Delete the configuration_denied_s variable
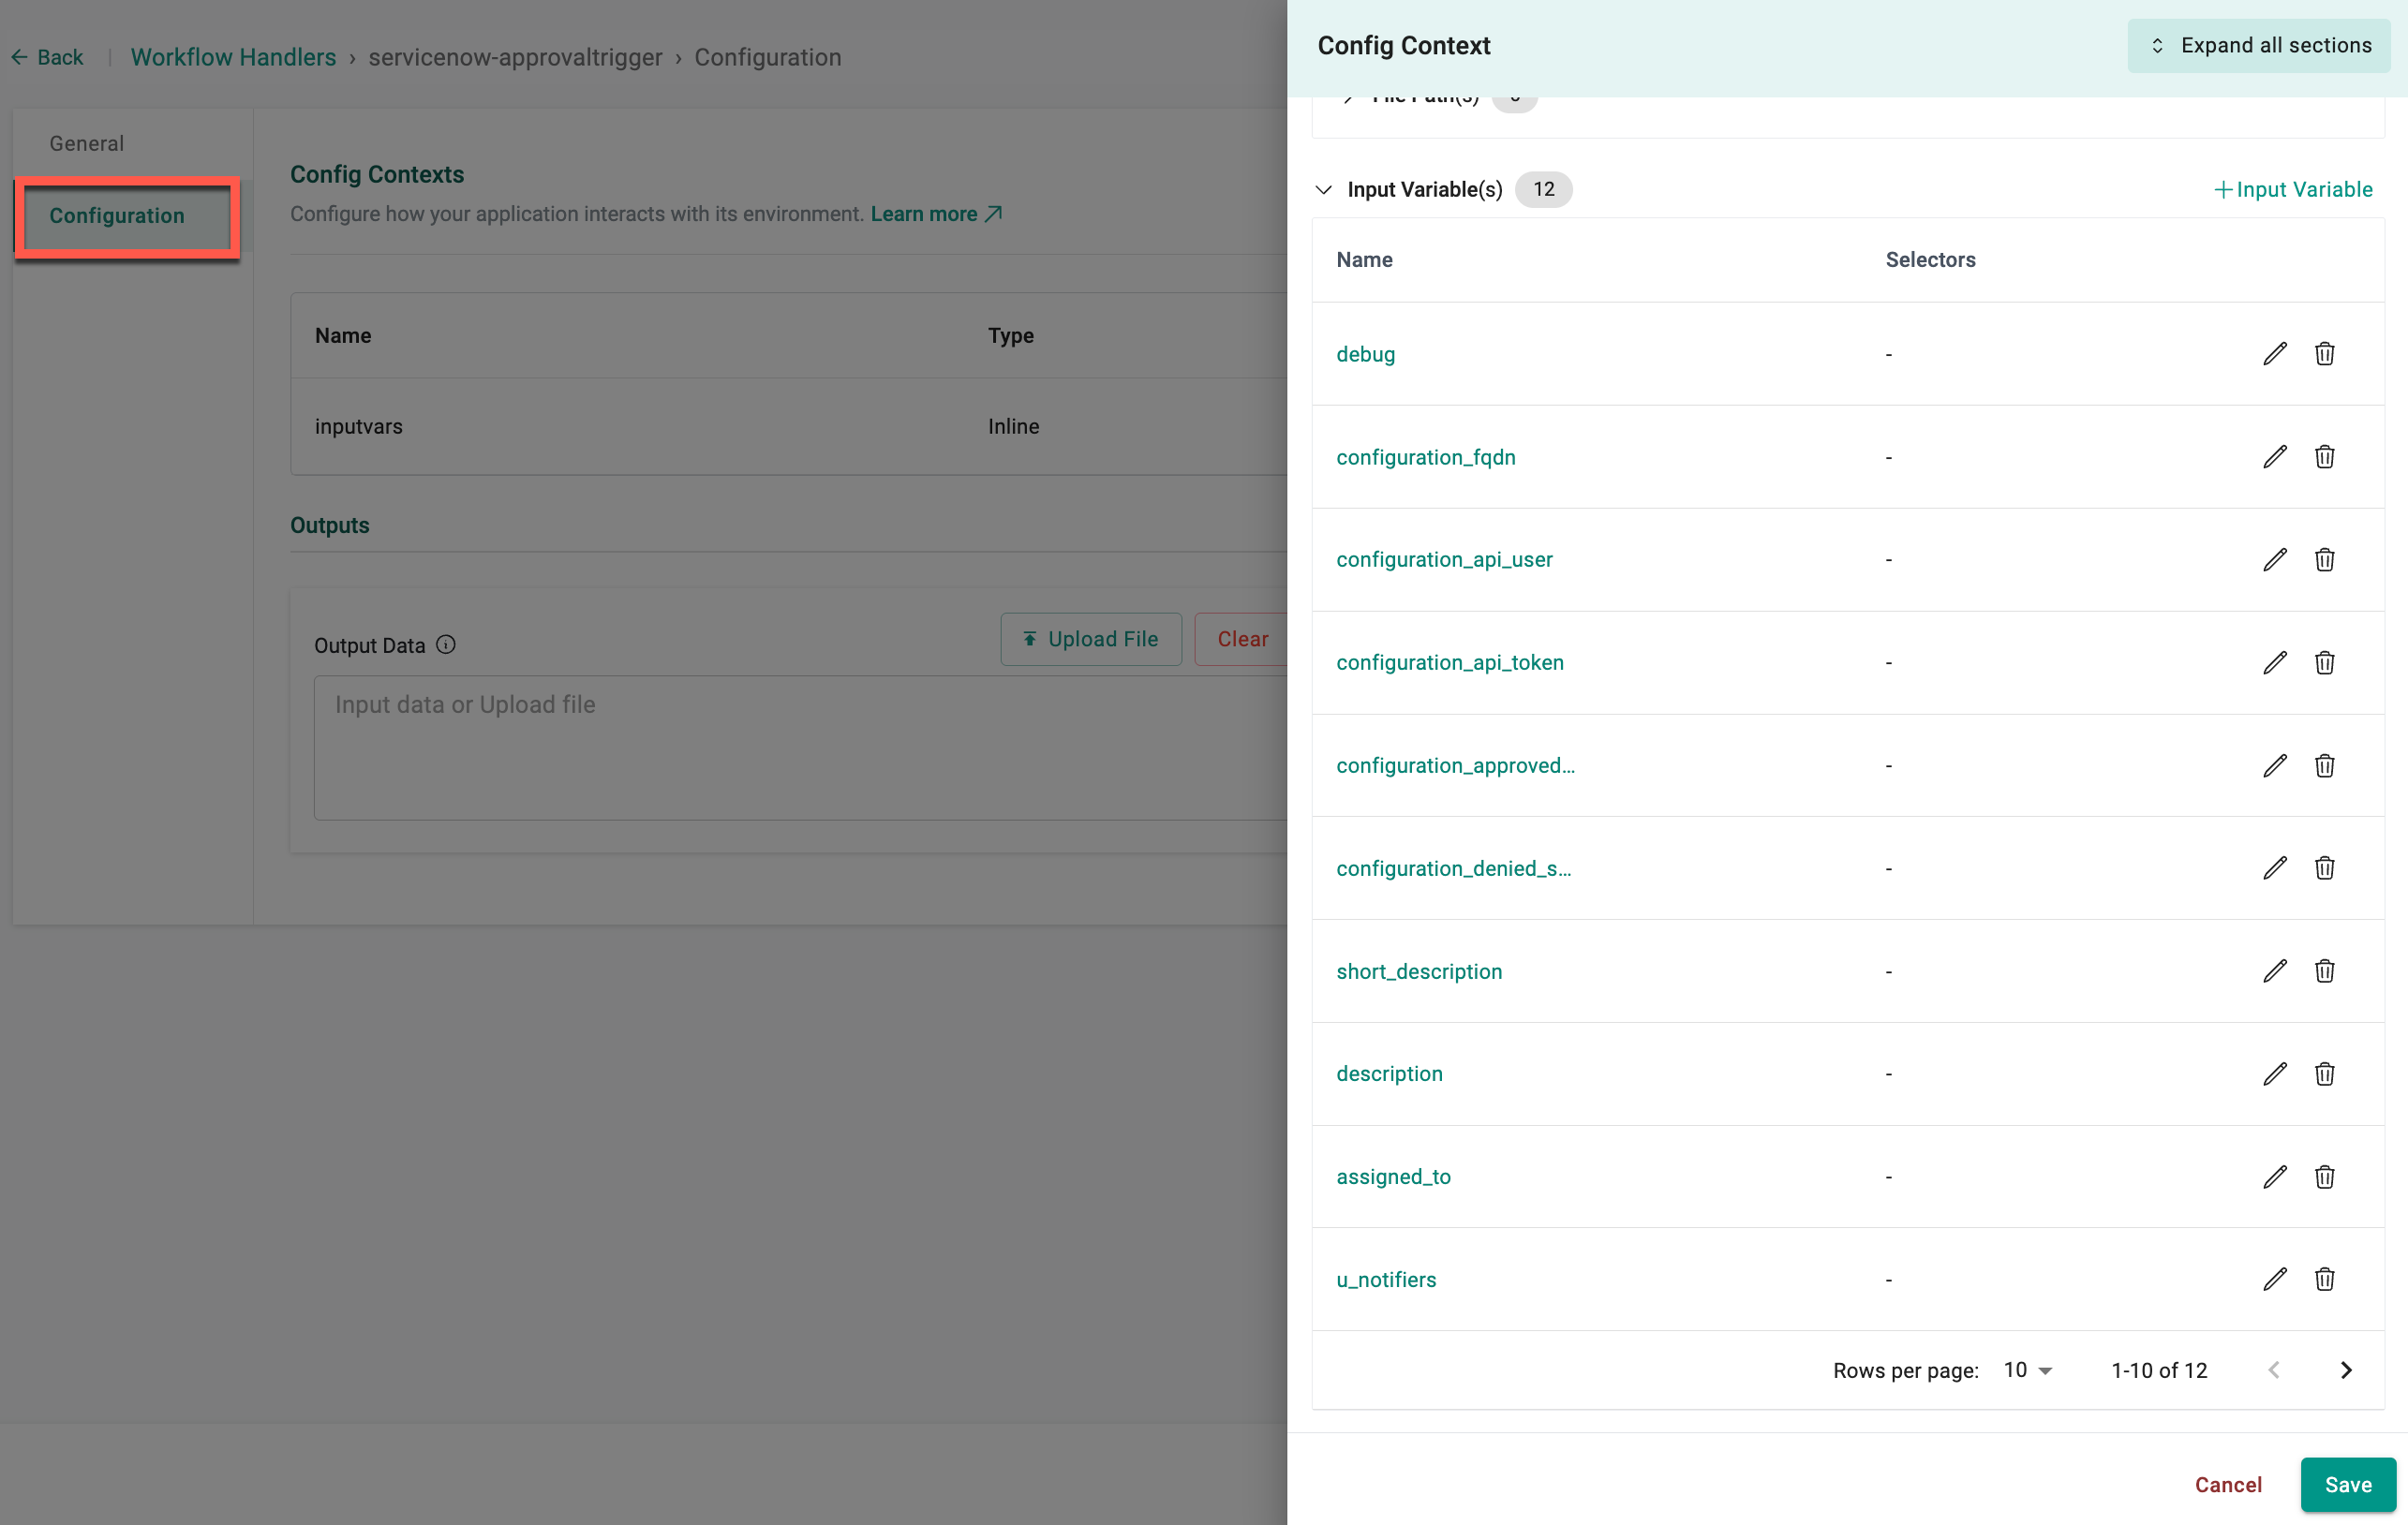The height and width of the screenshot is (1525, 2408). click(x=2324, y=868)
